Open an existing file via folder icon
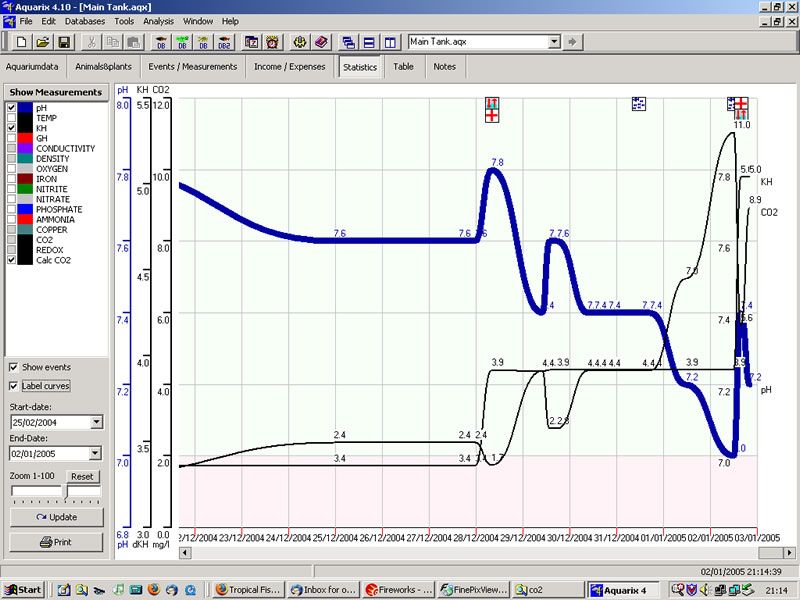Image resolution: width=800 pixels, height=600 pixels. 43,42
